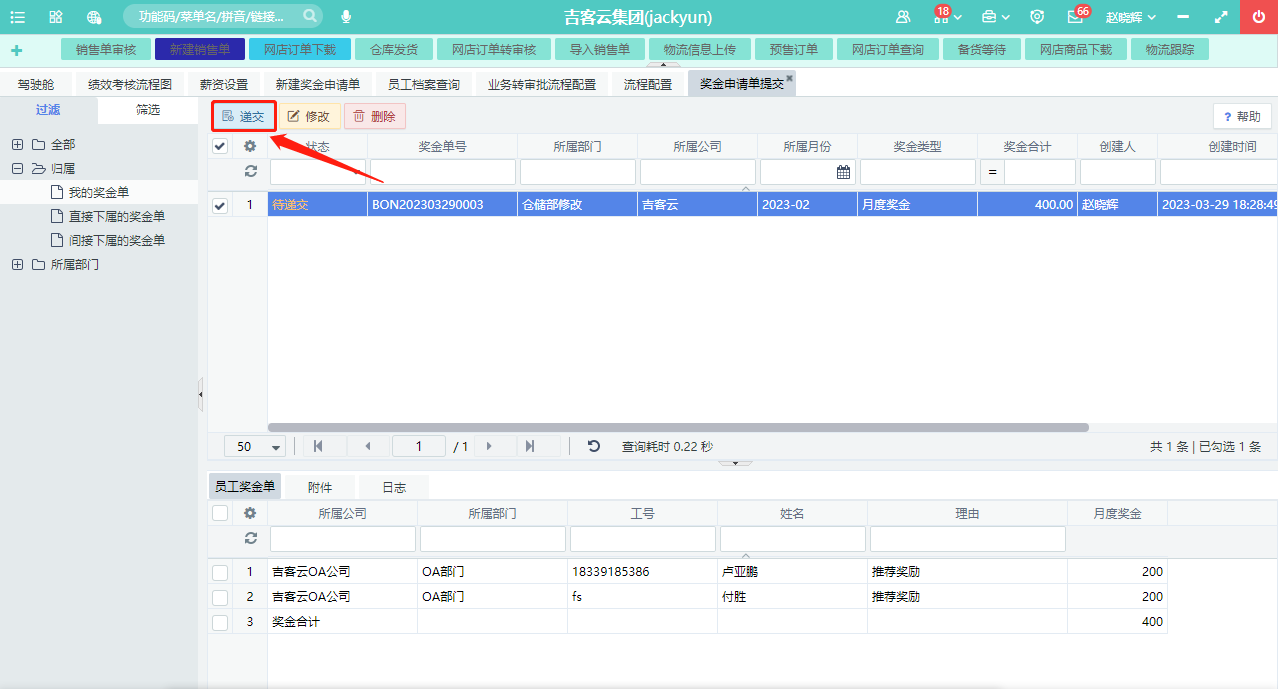Click the green plus add shortcut icon
The width and height of the screenshot is (1278, 689).
(x=16, y=50)
